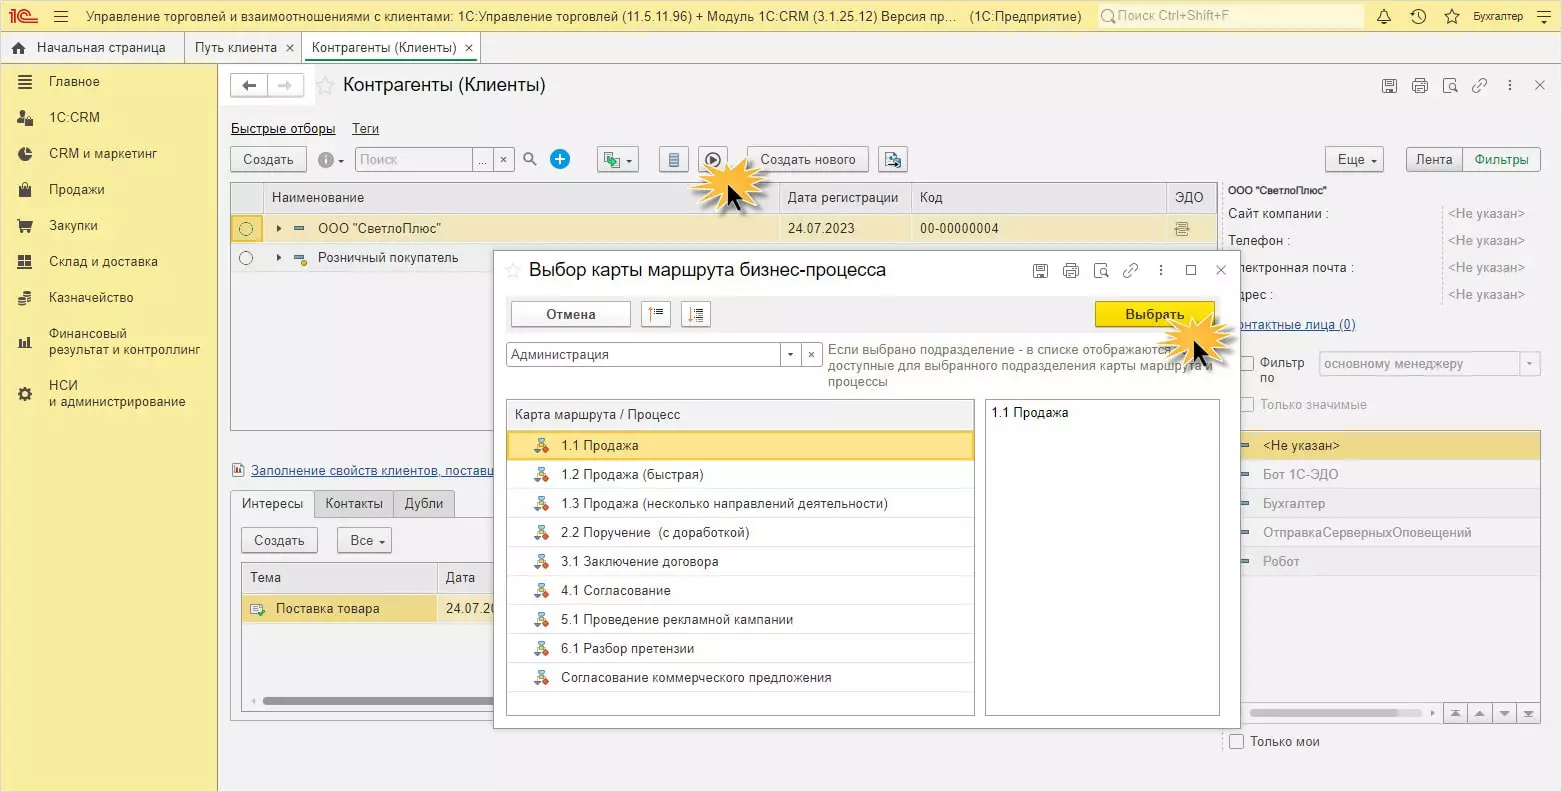Enable the Фильтр по checkbox
1562x792 pixels.
[1247, 364]
